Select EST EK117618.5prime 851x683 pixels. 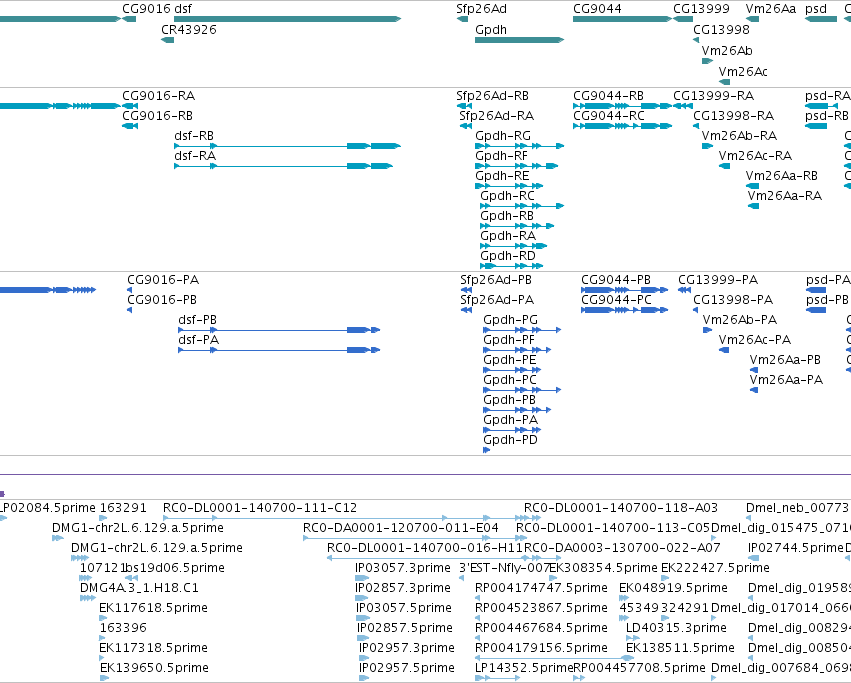(x=154, y=608)
